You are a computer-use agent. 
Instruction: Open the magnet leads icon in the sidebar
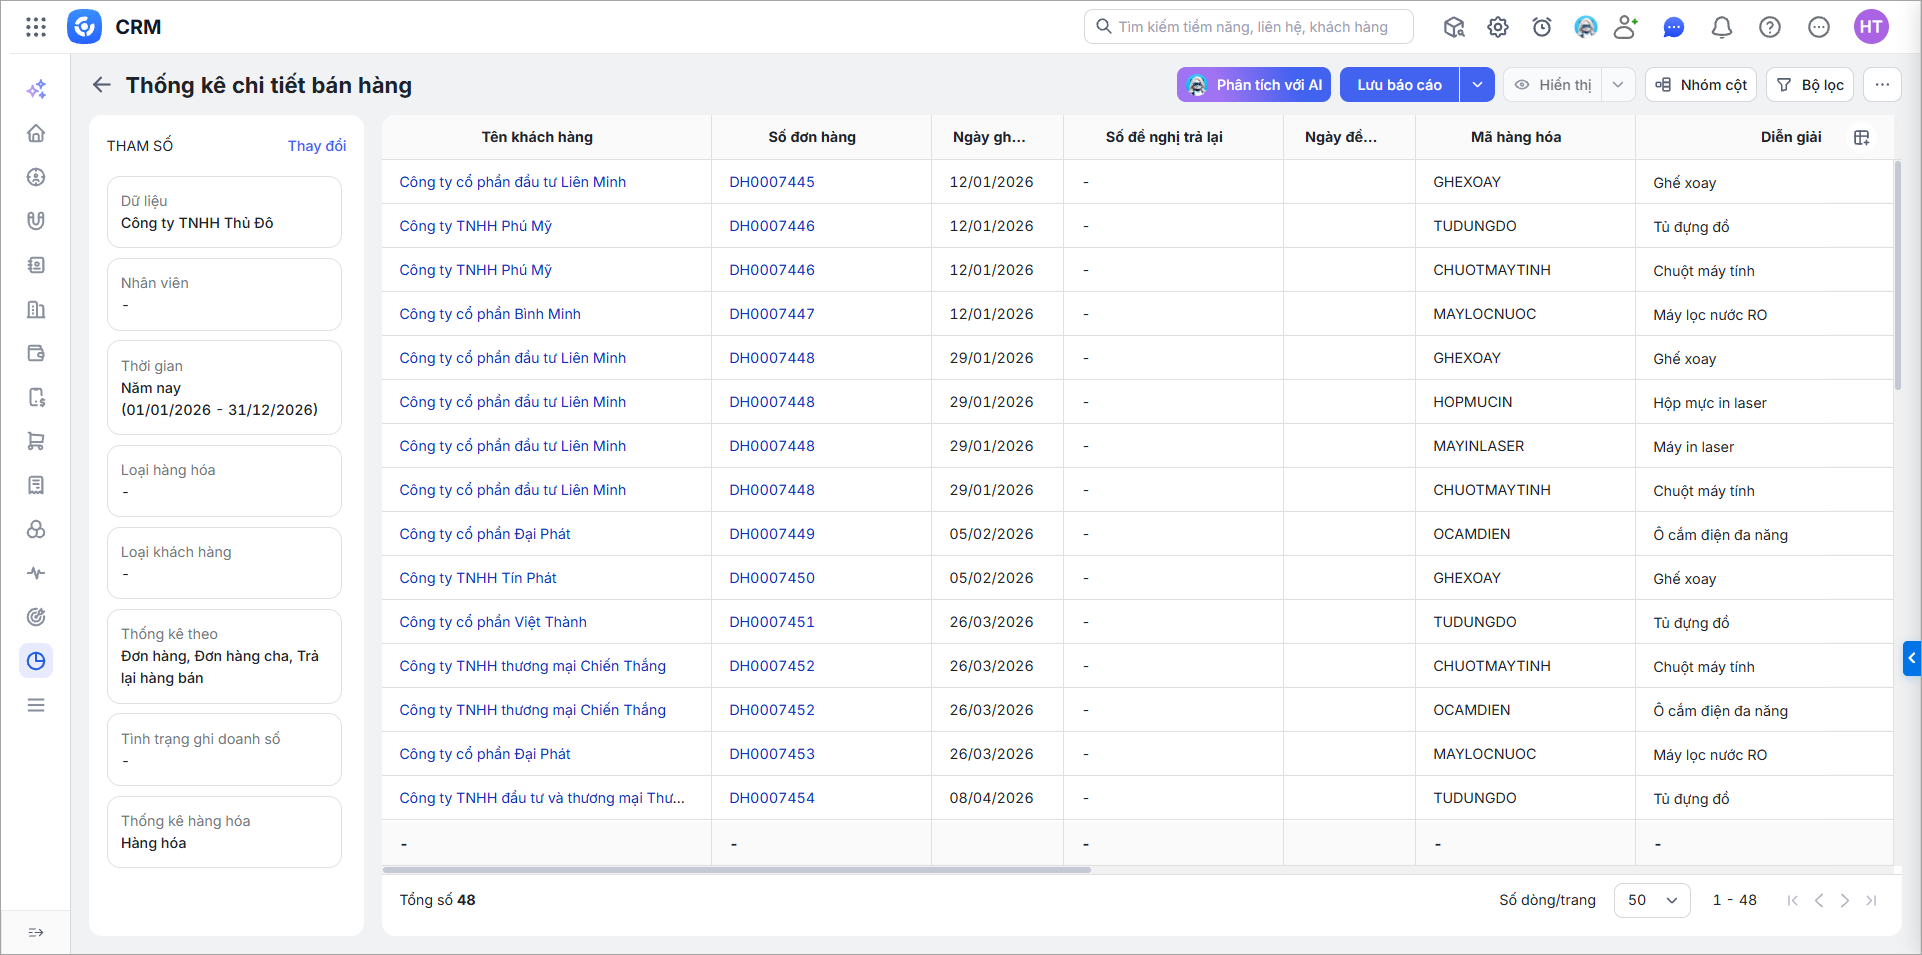point(36,221)
